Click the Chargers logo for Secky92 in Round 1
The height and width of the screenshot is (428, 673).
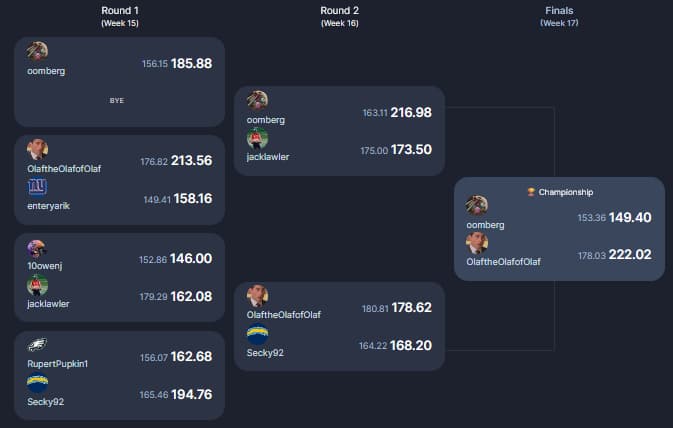pyautogui.click(x=37, y=383)
